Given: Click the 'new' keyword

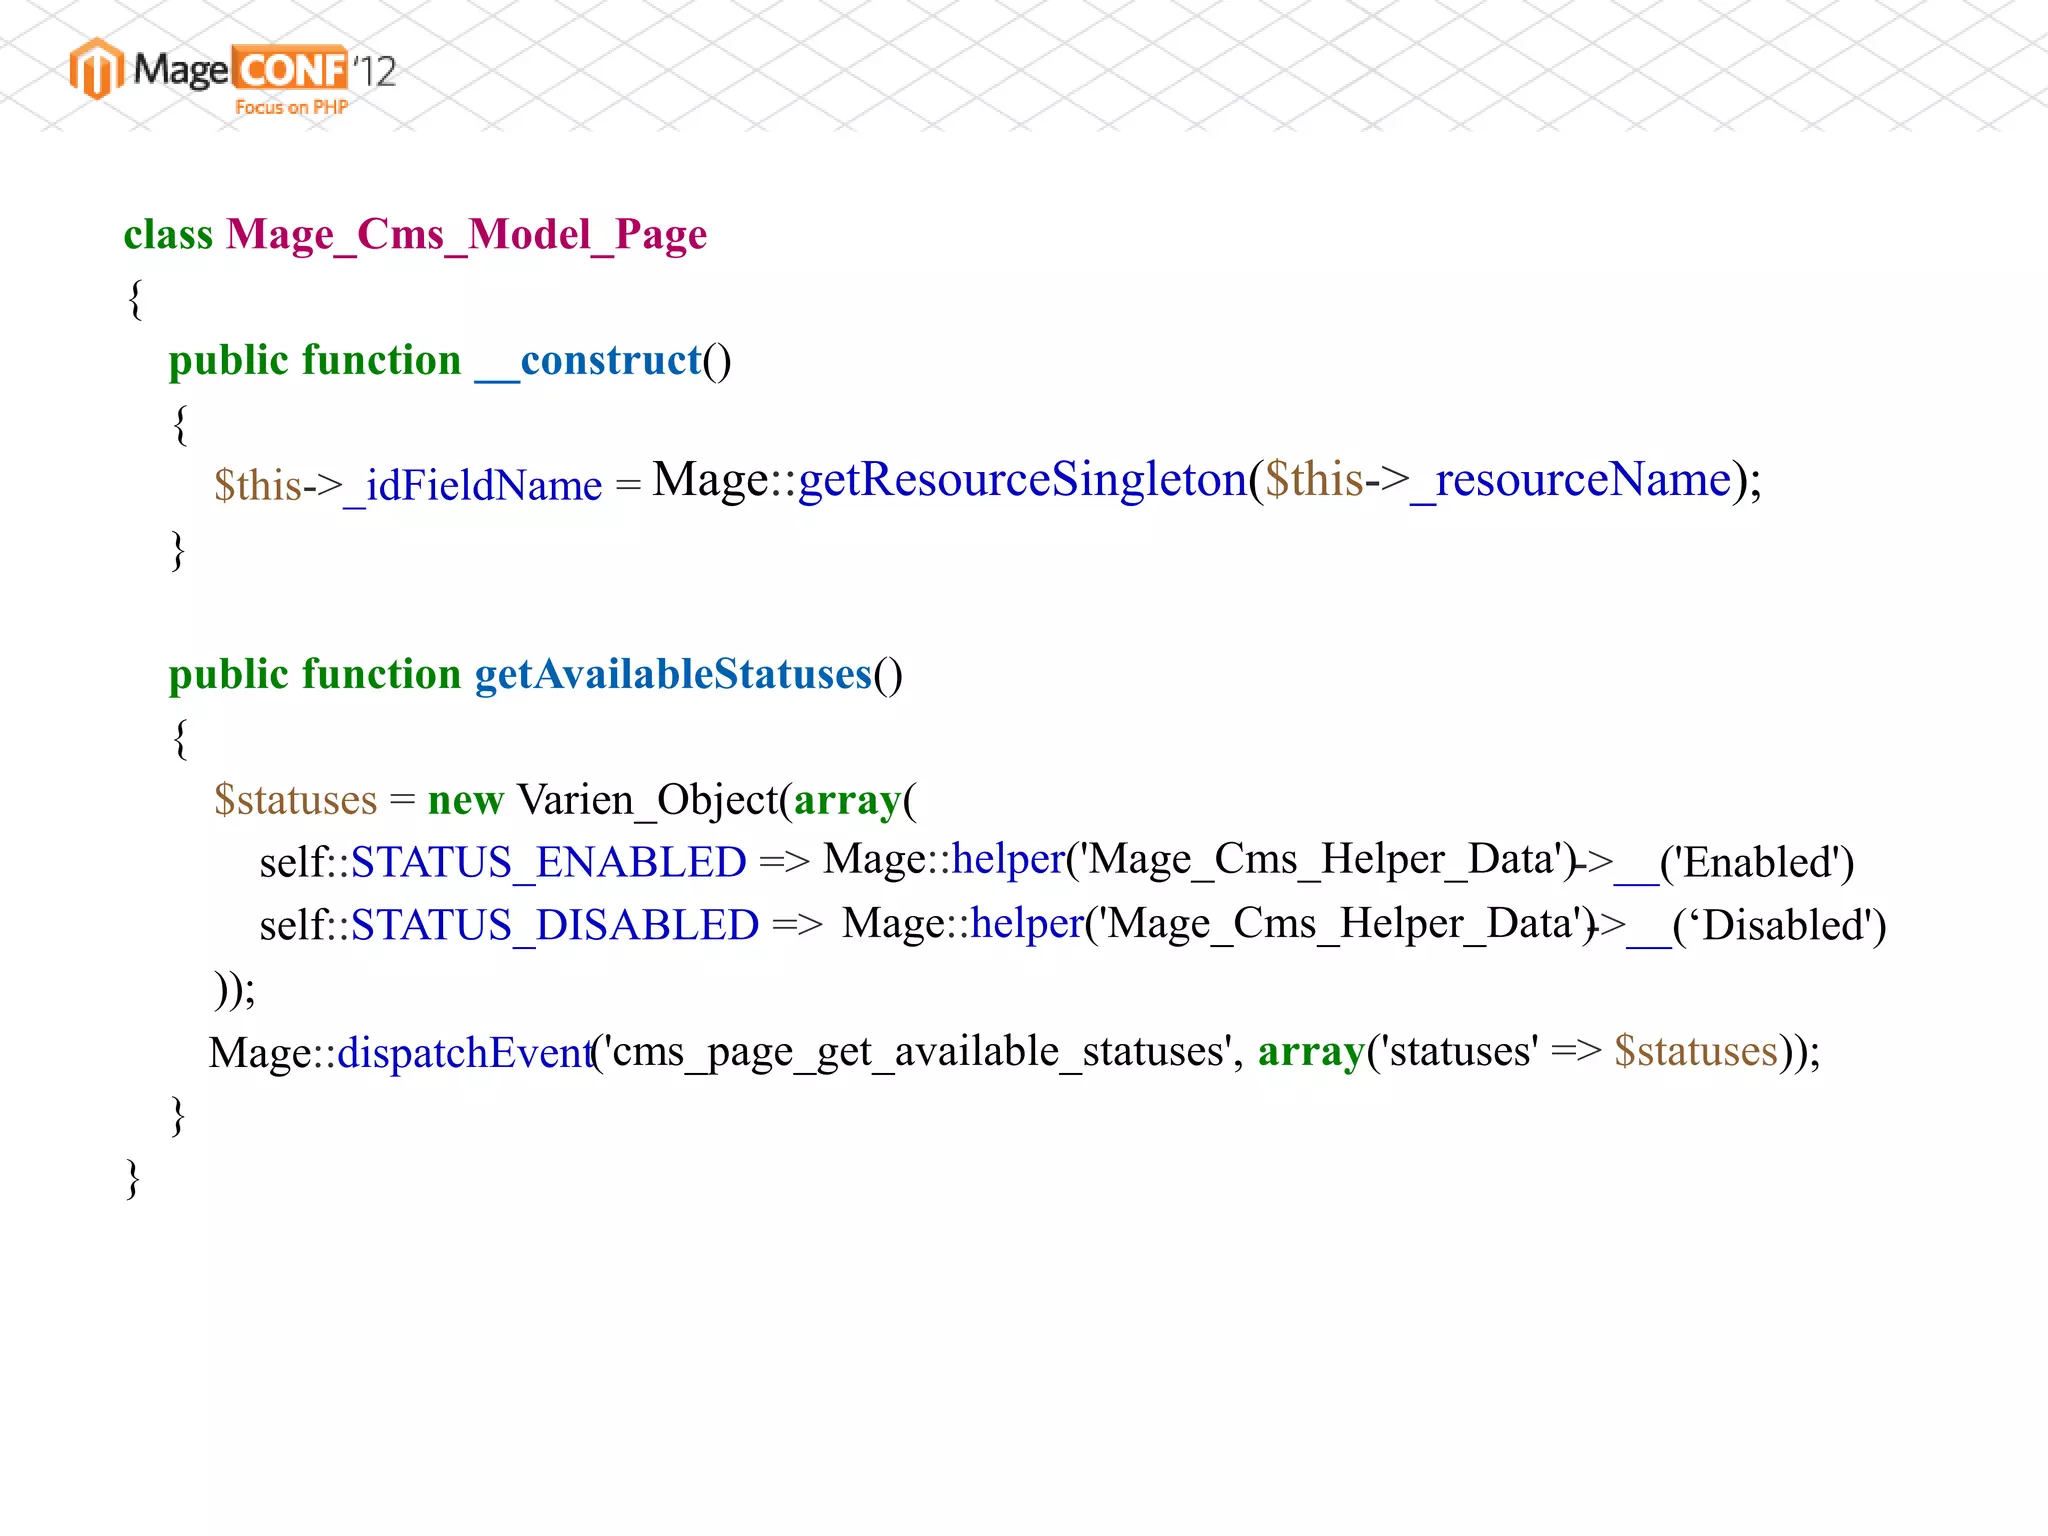Looking at the screenshot, I should [466, 802].
